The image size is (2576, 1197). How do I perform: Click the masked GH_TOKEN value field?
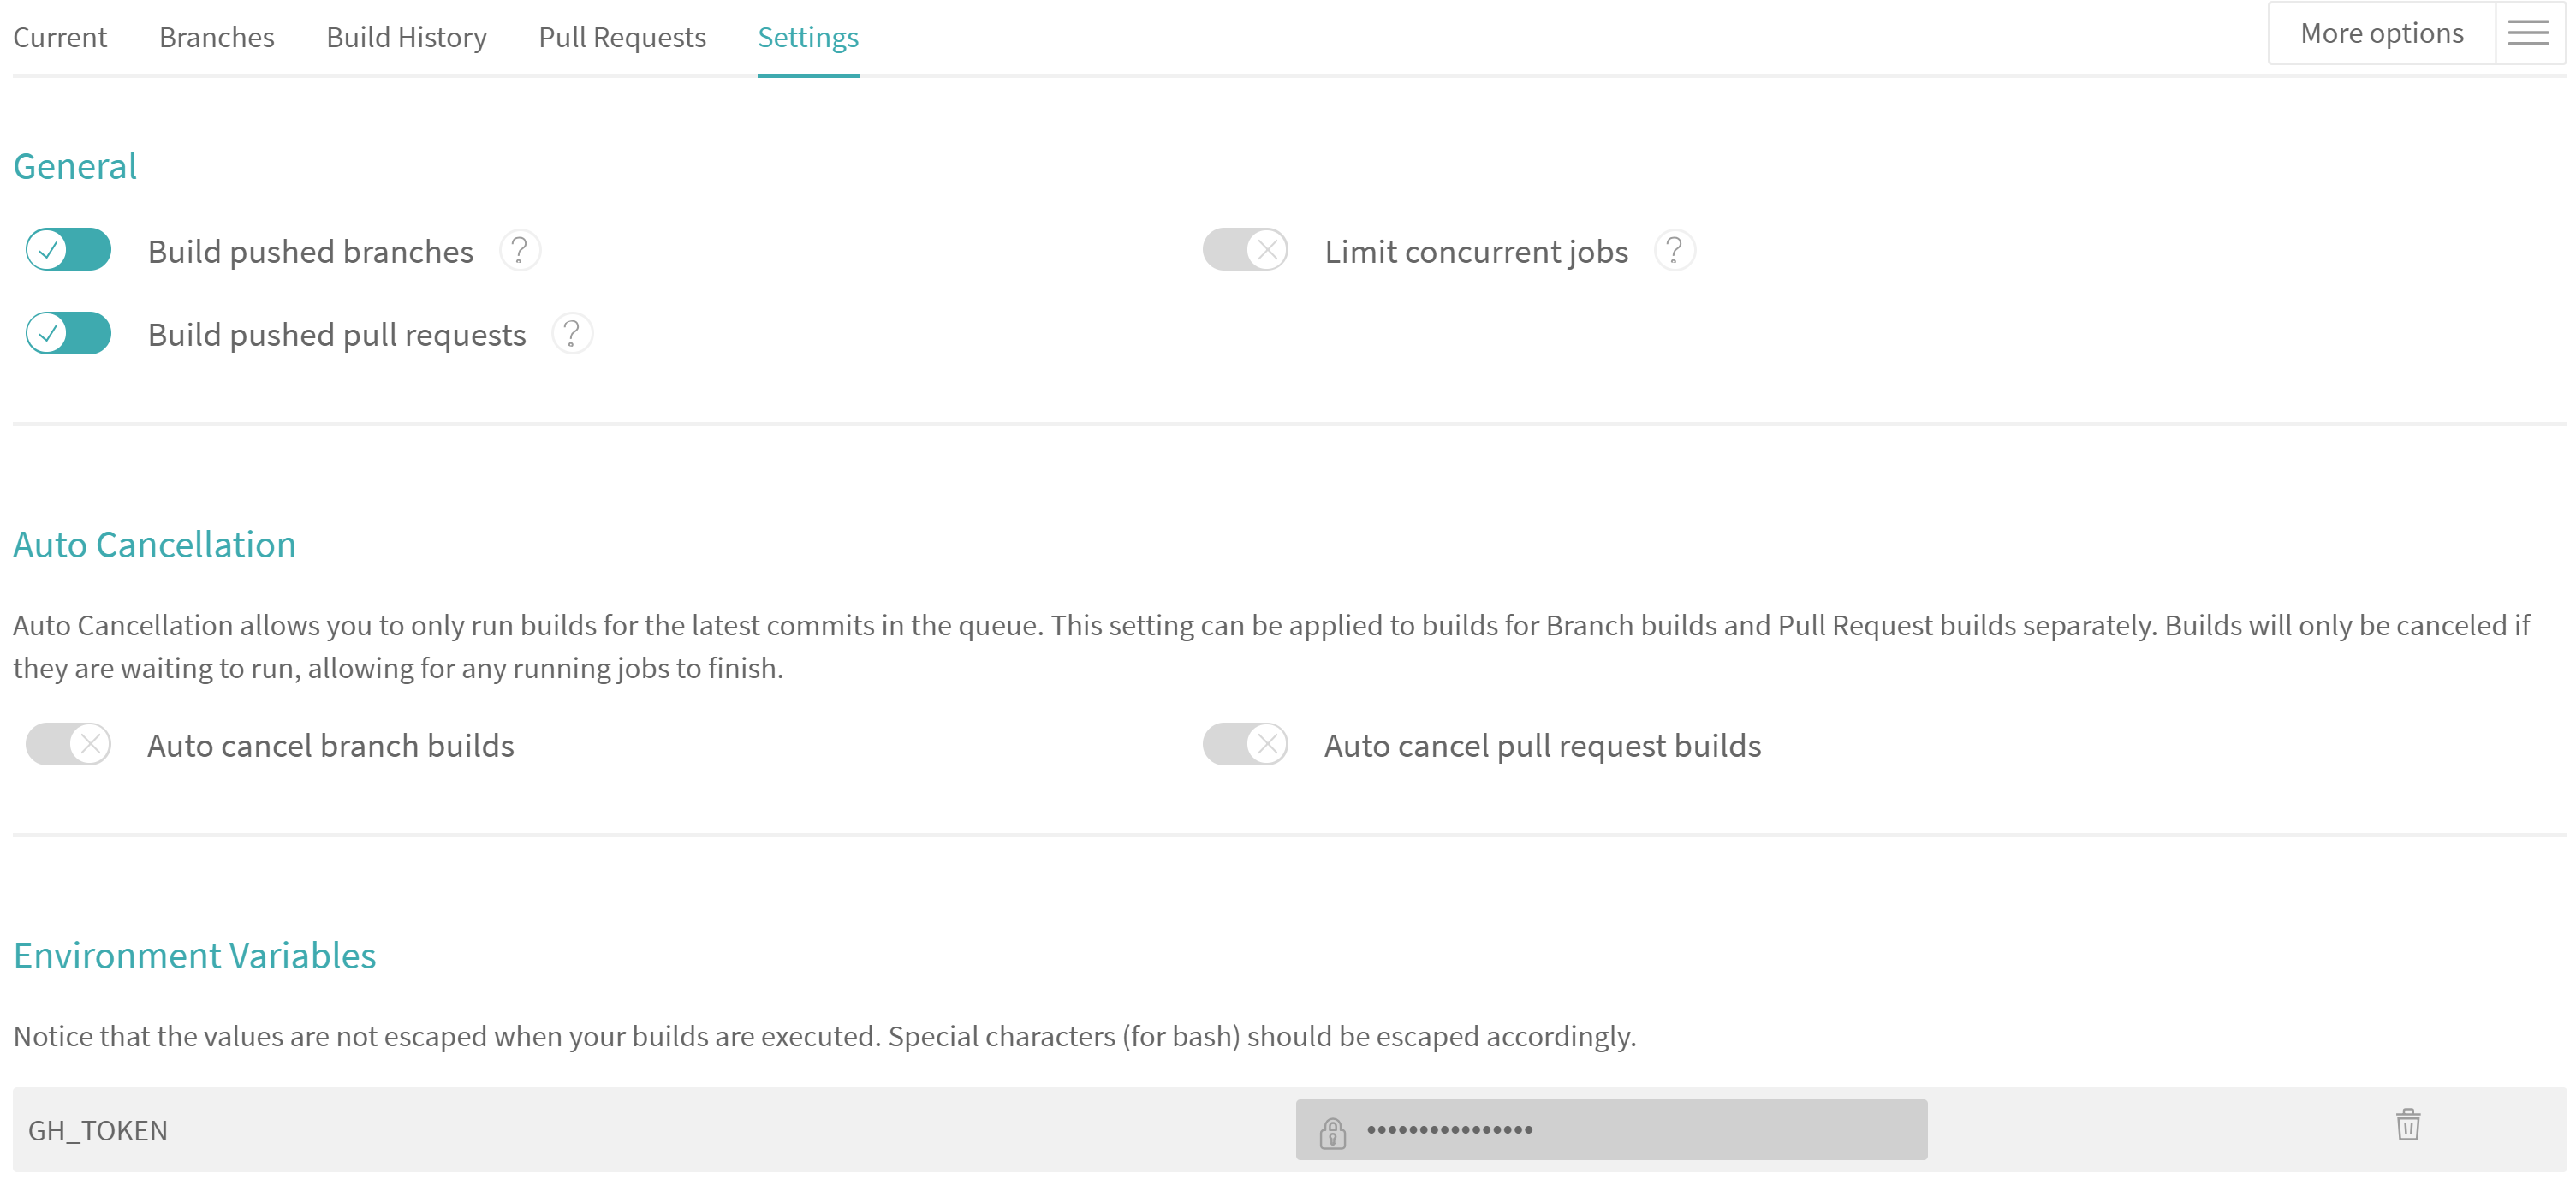[x=1640, y=1130]
